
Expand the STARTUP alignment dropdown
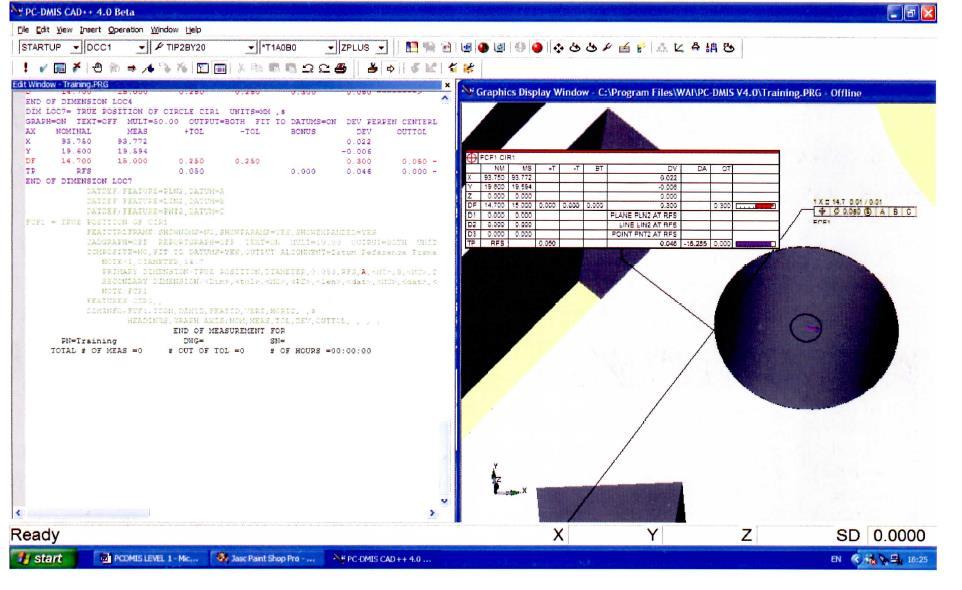pyautogui.click(x=75, y=47)
